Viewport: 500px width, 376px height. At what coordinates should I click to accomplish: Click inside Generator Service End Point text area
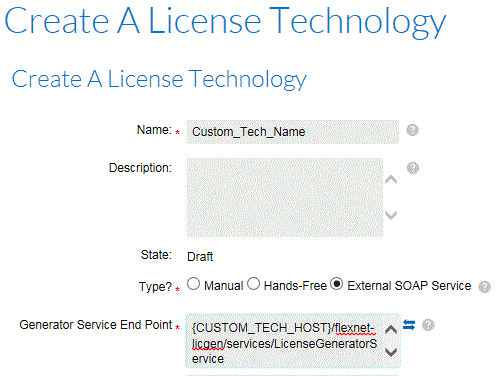tap(293, 341)
